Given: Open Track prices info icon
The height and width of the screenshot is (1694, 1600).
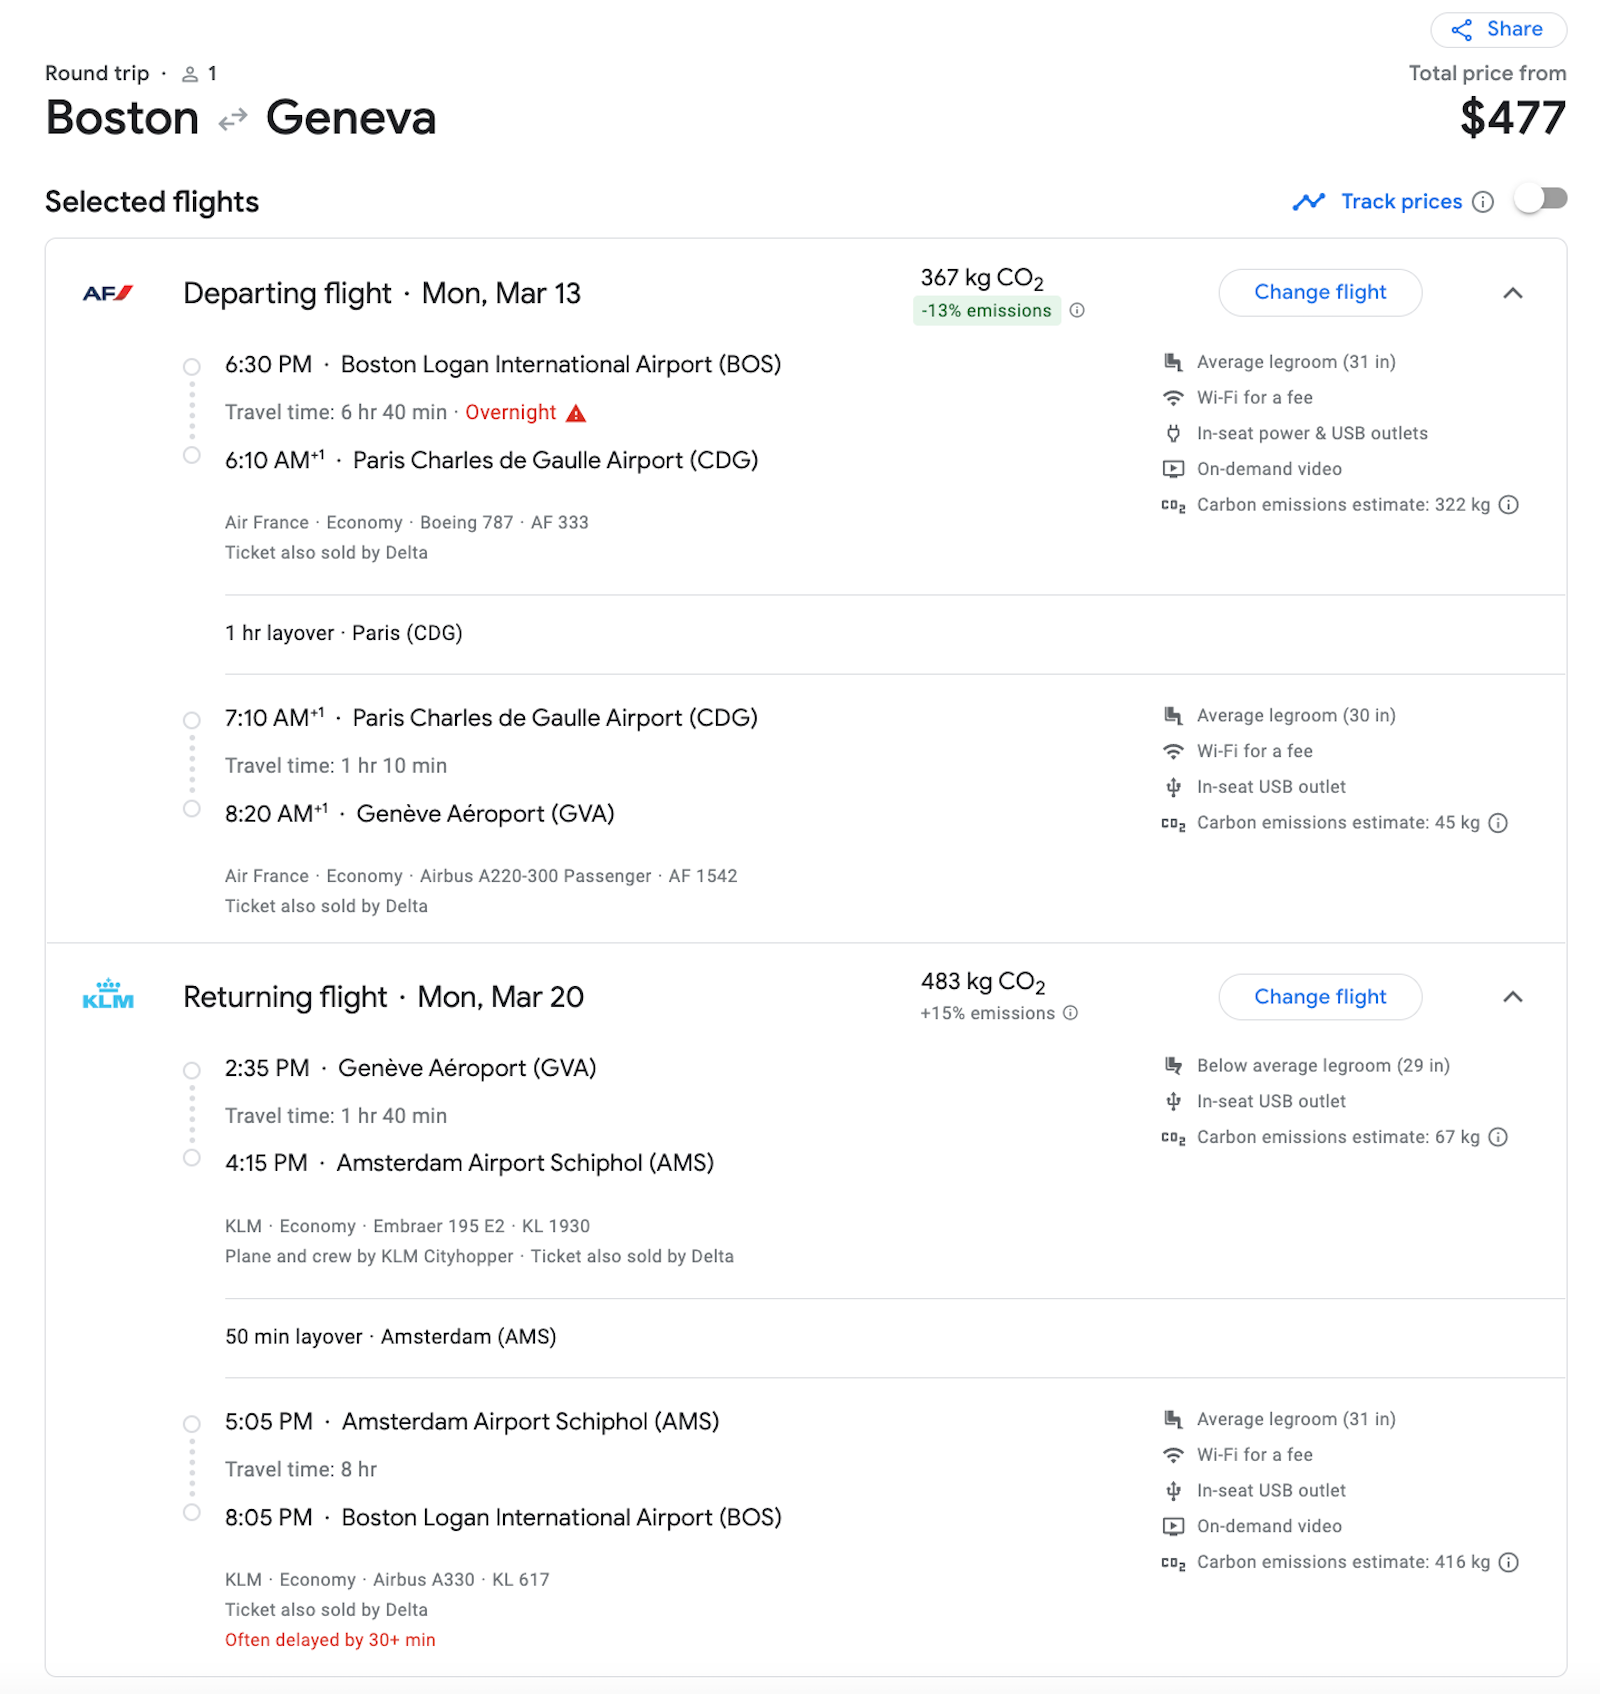Looking at the screenshot, I should 1484,202.
